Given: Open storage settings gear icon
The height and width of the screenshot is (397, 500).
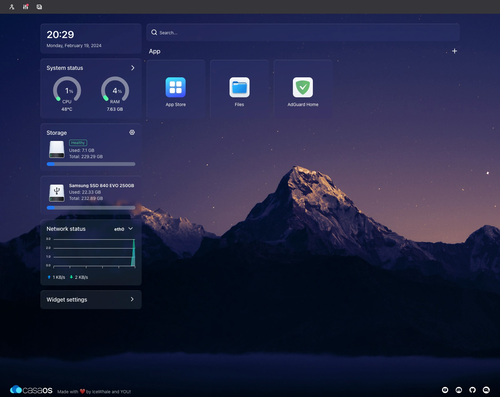Looking at the screenshot, I should (x=132, y=132).
